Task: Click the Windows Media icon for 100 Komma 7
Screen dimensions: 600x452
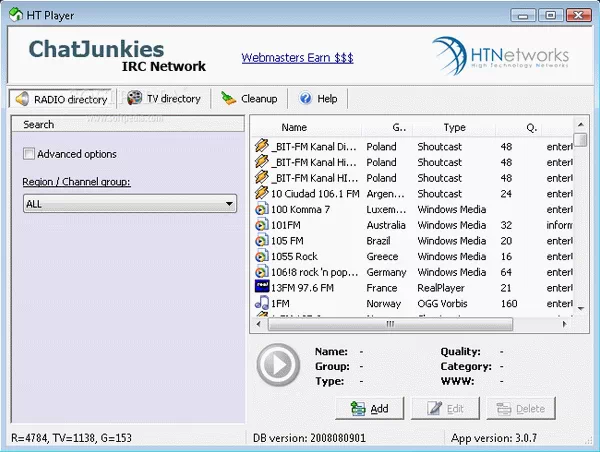Action: 262,209
